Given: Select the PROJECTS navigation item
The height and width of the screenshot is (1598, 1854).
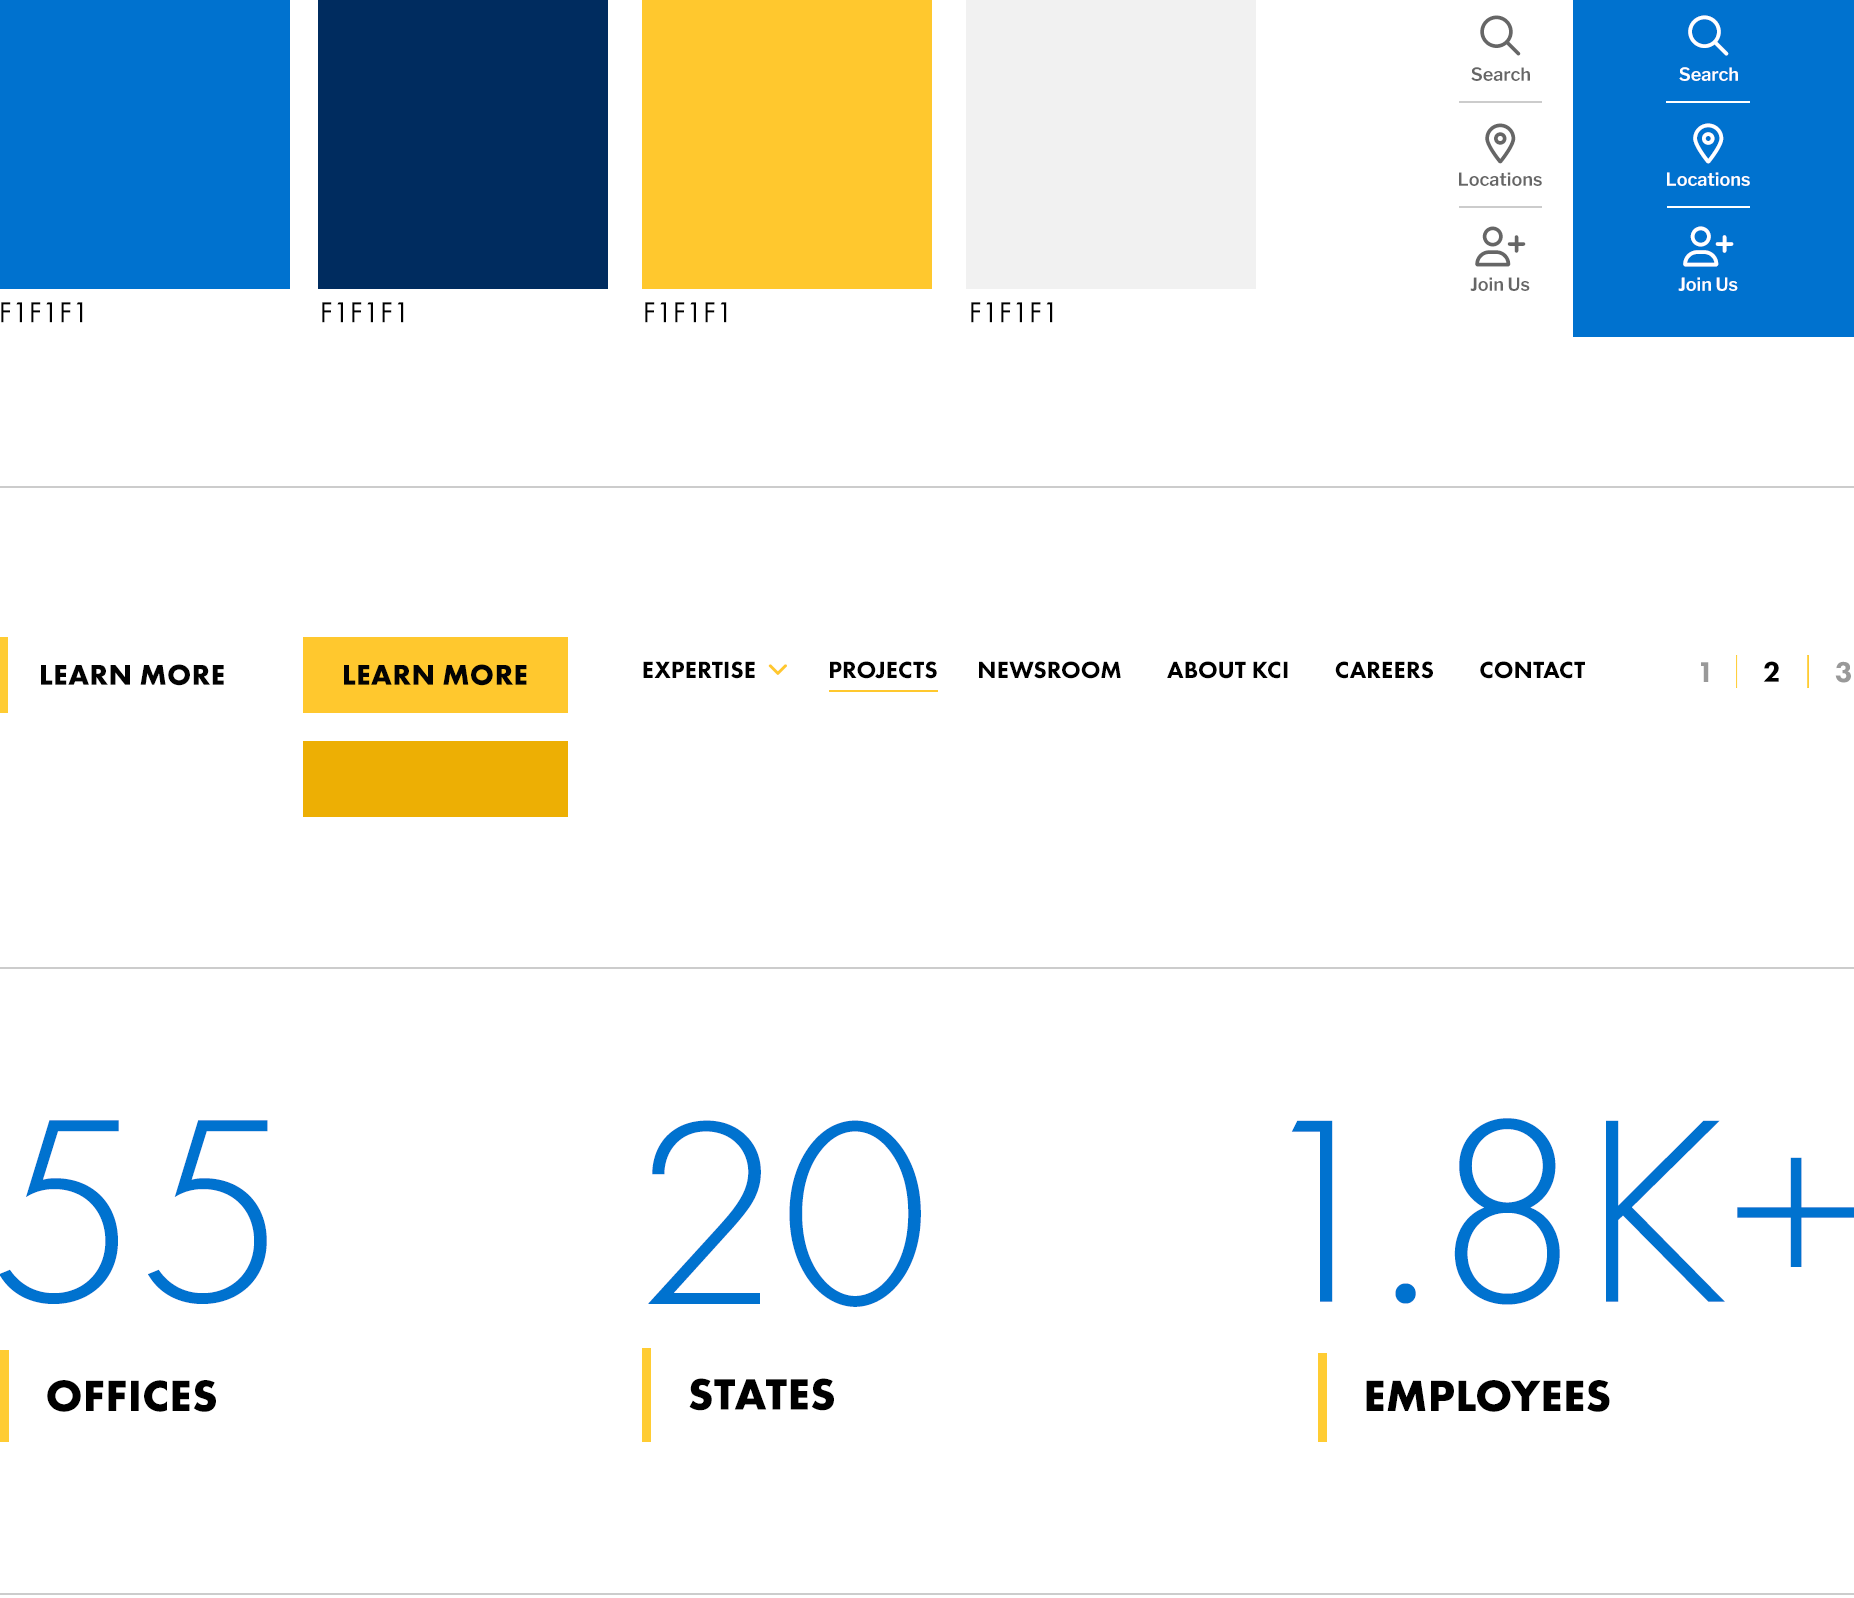Looking at the screenshot, I should pyautogui.click(x=882, y=671).
